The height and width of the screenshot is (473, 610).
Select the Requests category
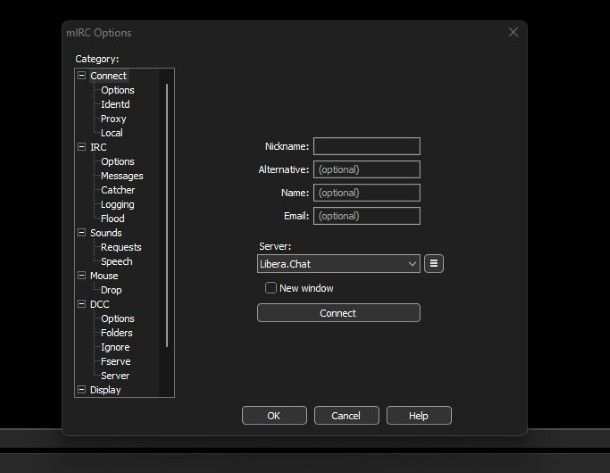pos(121,247)
